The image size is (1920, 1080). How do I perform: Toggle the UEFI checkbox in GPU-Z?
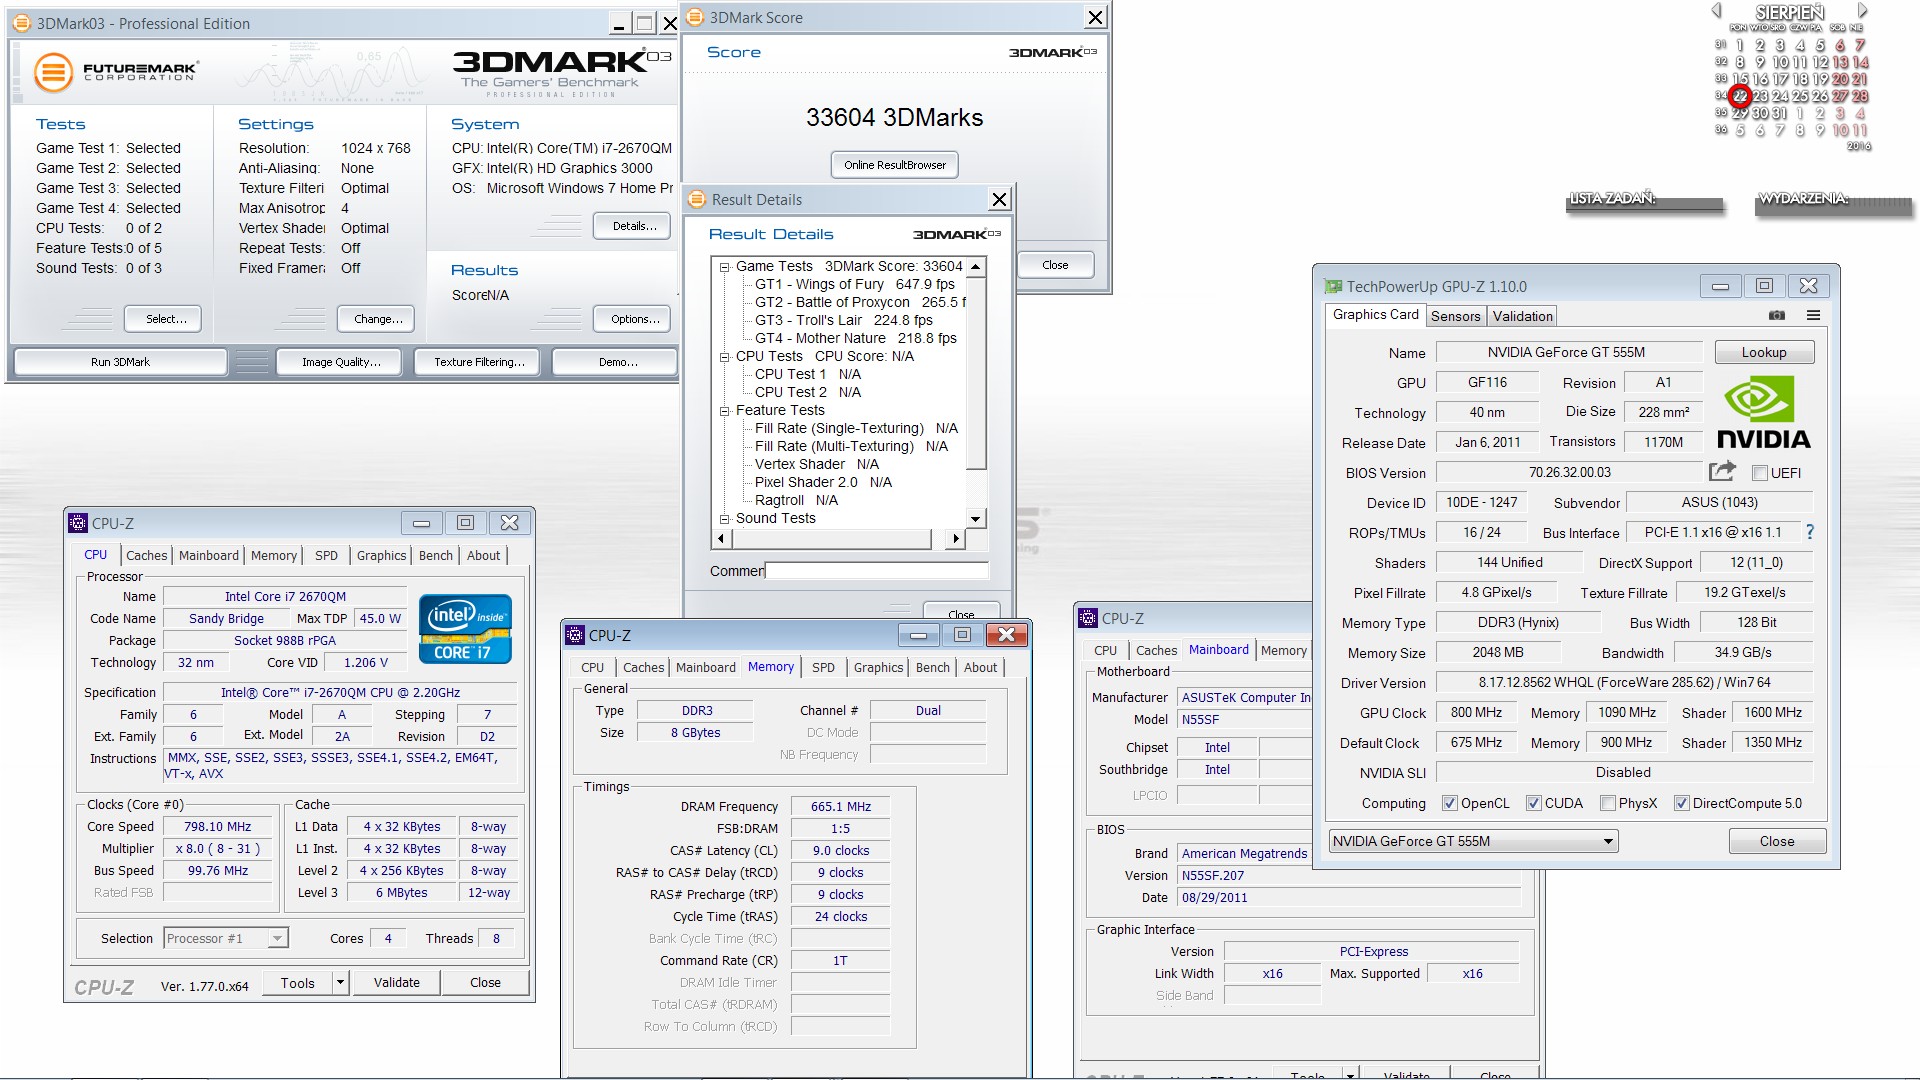tap(1759, 473)
